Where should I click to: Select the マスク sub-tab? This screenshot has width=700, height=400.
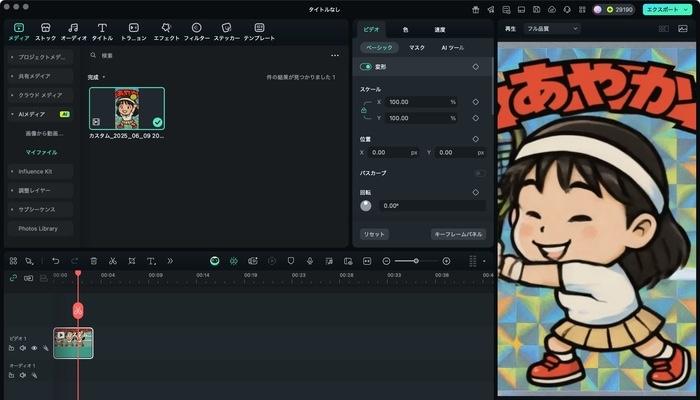(x=417, y=47)
